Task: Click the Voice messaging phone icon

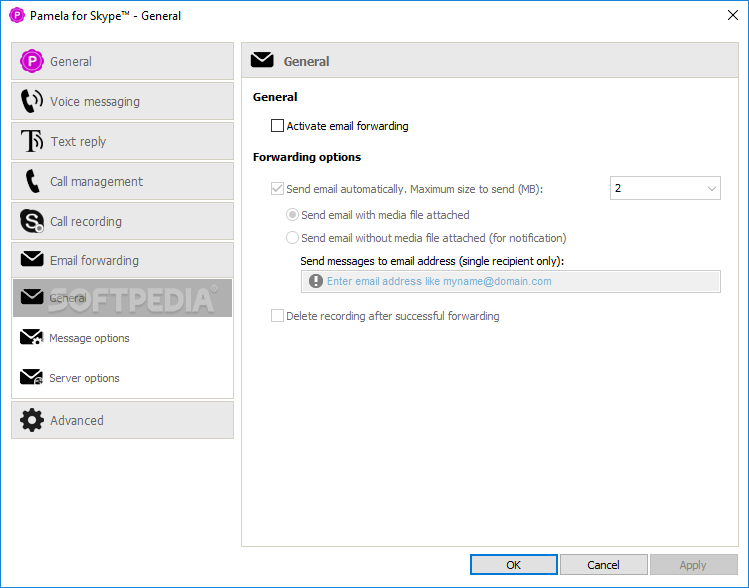Action: 32,101
